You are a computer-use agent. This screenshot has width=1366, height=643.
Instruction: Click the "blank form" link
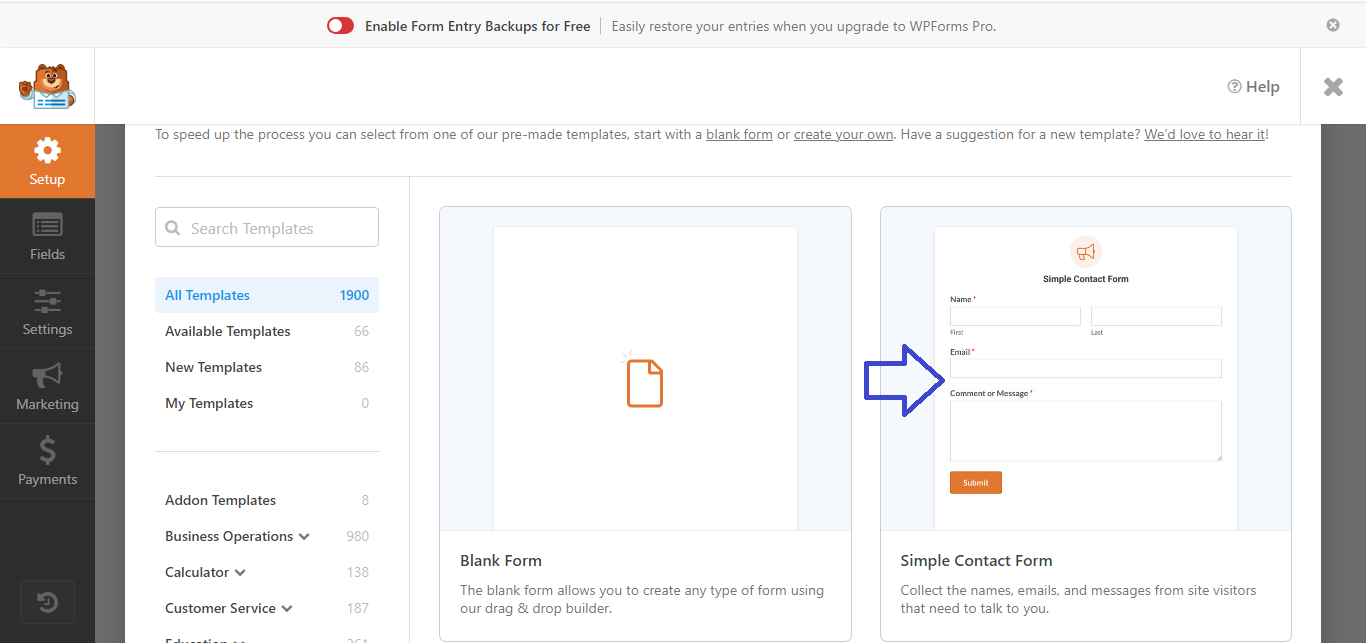(739, 134)
